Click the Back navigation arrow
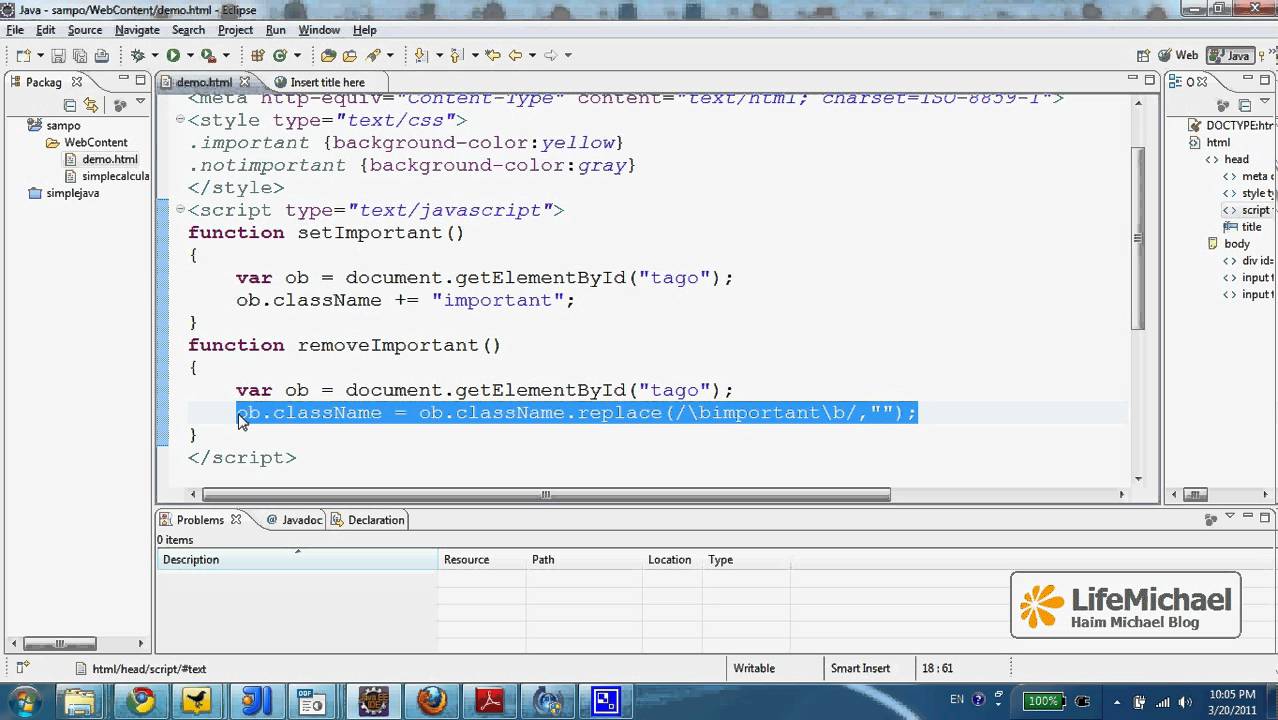Image resolution: width=1278 pixels, height=720 pixels. coord(515,56)
